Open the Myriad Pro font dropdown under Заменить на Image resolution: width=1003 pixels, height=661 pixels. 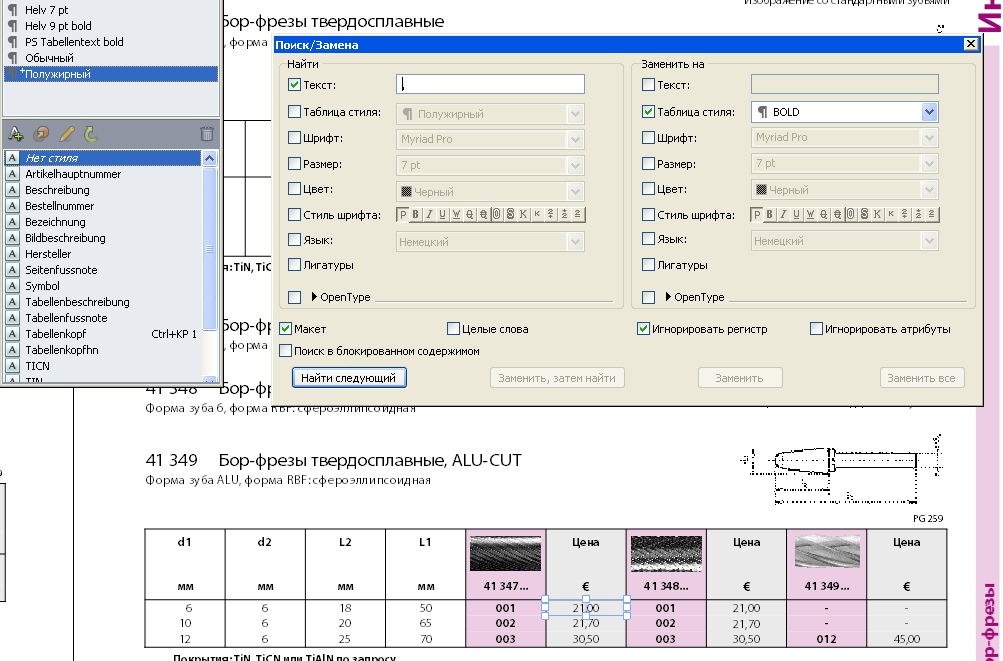click(x=929, y=138)
